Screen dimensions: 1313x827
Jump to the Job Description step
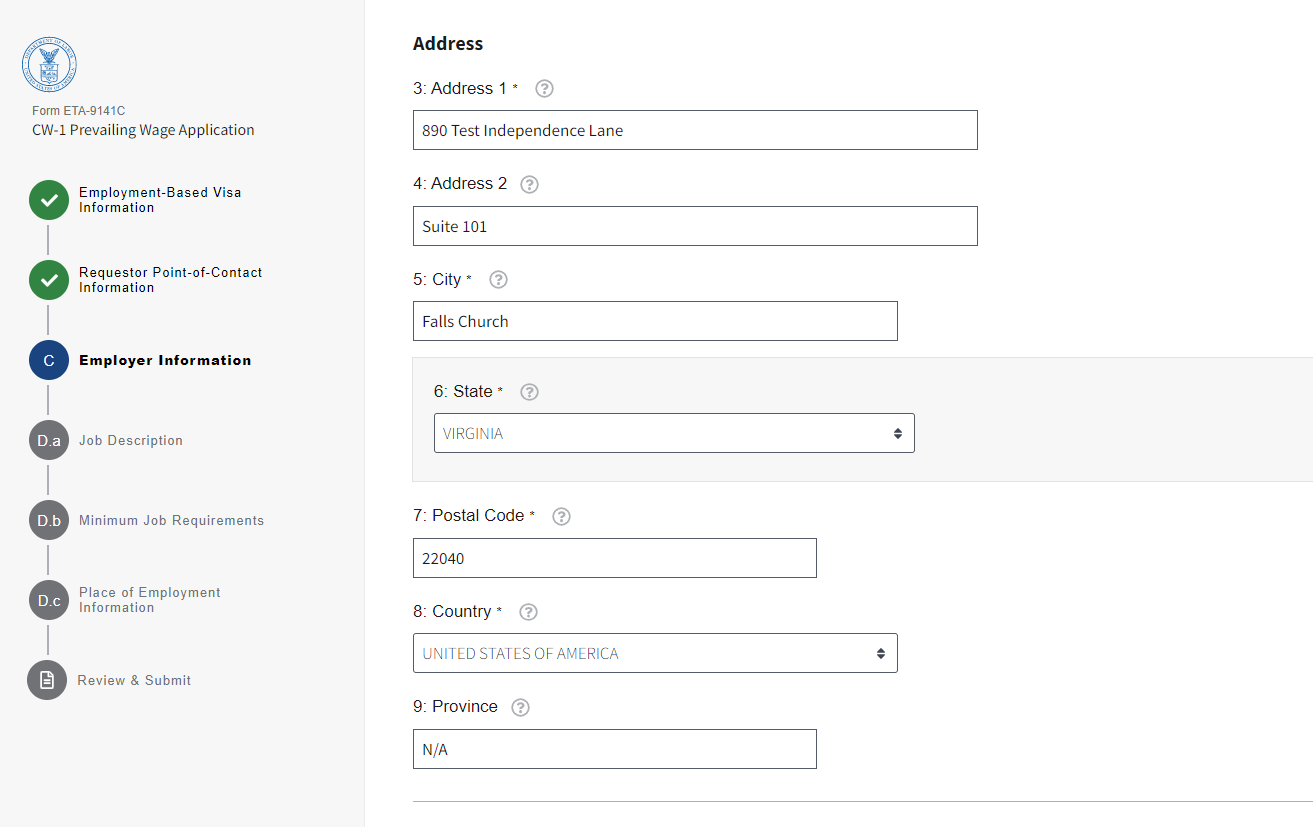(x=131, y=440)
